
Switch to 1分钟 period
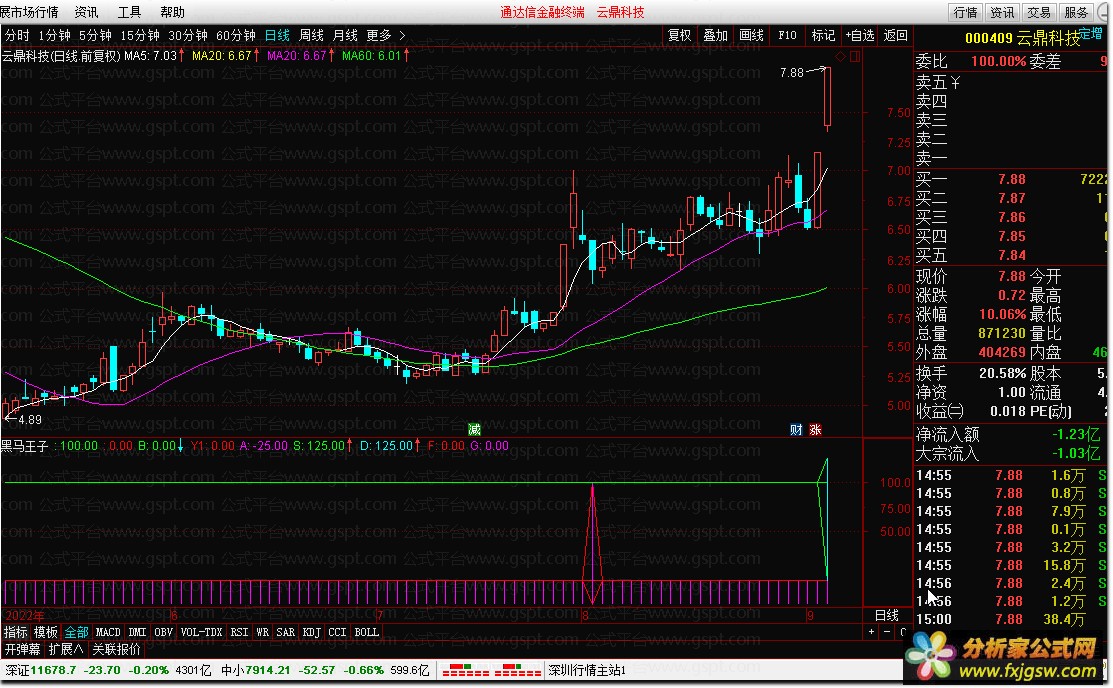click(x=55, y=35)
